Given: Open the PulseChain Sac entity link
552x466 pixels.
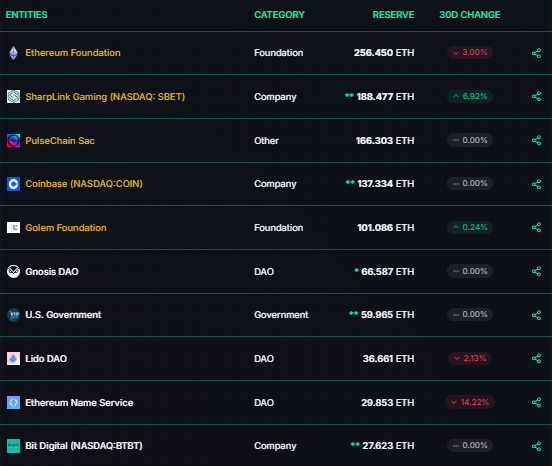Looking at the screenshot, I should click(60, 141).
